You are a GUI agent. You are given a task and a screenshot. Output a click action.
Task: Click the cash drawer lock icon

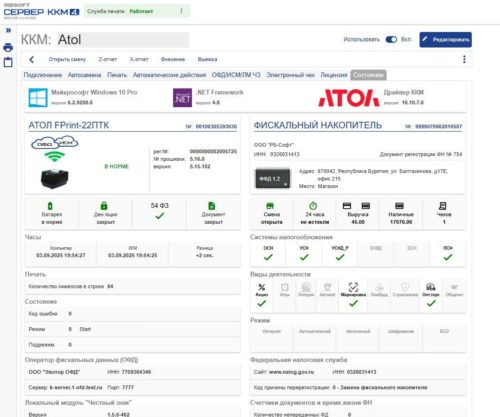[104, 206]
